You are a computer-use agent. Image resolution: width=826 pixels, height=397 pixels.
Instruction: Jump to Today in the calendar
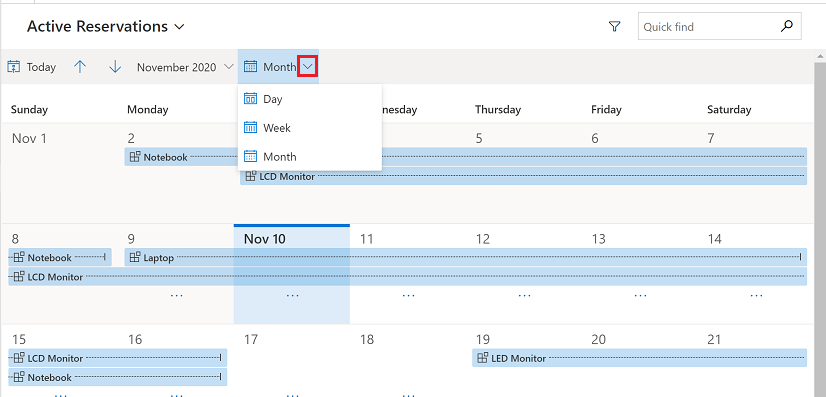(32, 67)
